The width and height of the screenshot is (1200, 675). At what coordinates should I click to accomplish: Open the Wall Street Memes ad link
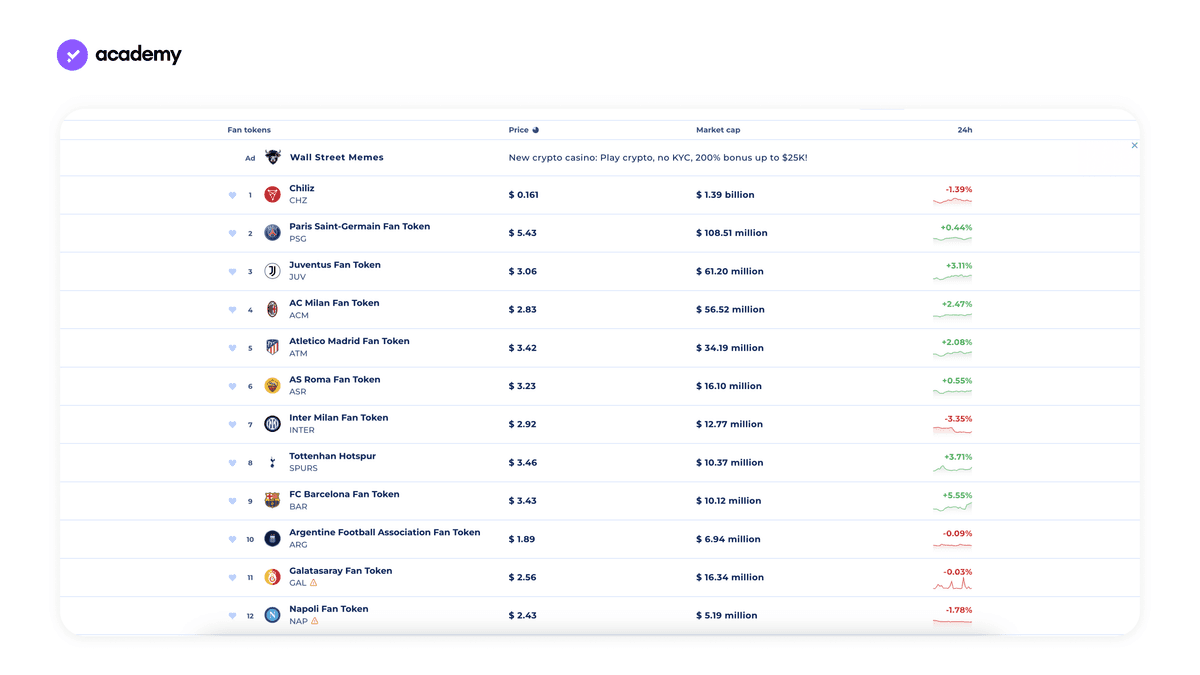pyautogui.click(x=336, y=157)
